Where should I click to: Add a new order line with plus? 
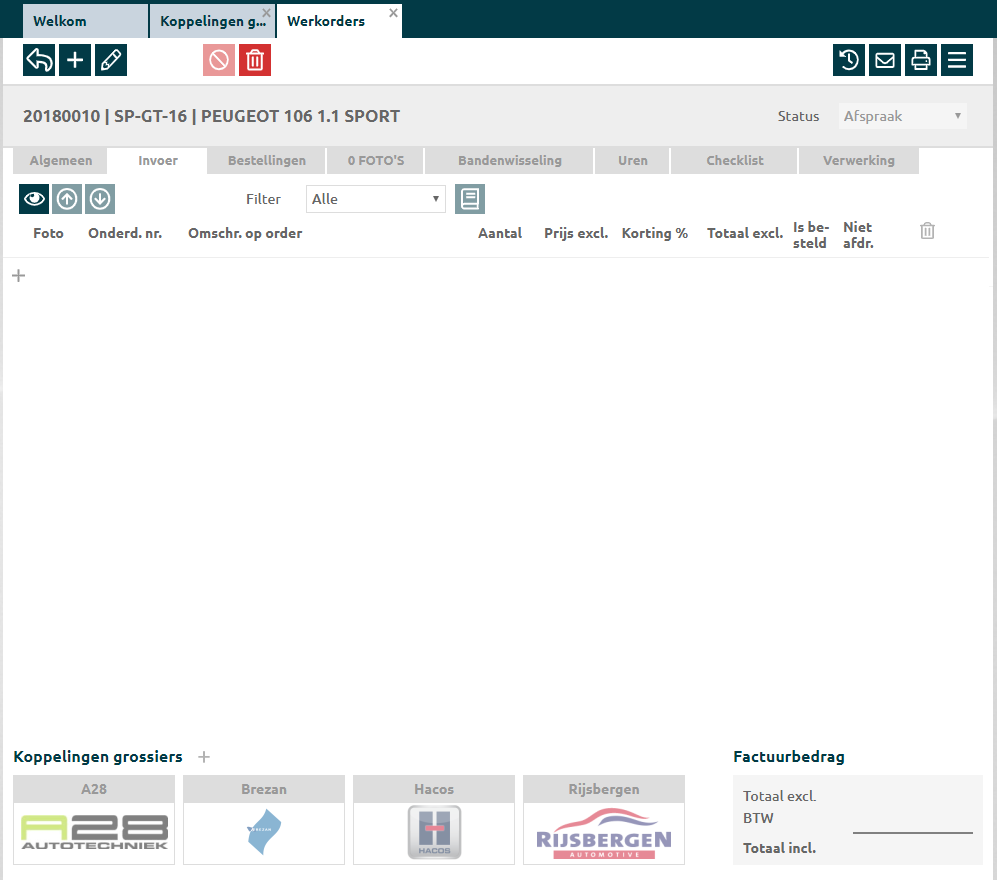click(18, 276)
